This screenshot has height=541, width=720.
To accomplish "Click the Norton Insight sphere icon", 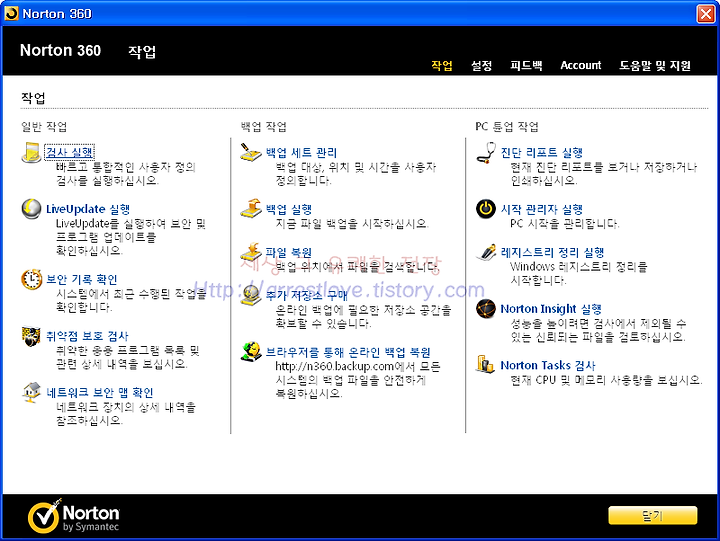I will tap(486, 309).
